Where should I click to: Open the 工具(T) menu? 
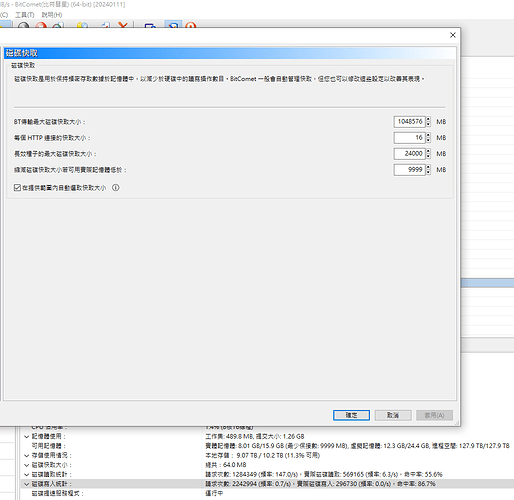pos(25,15)
